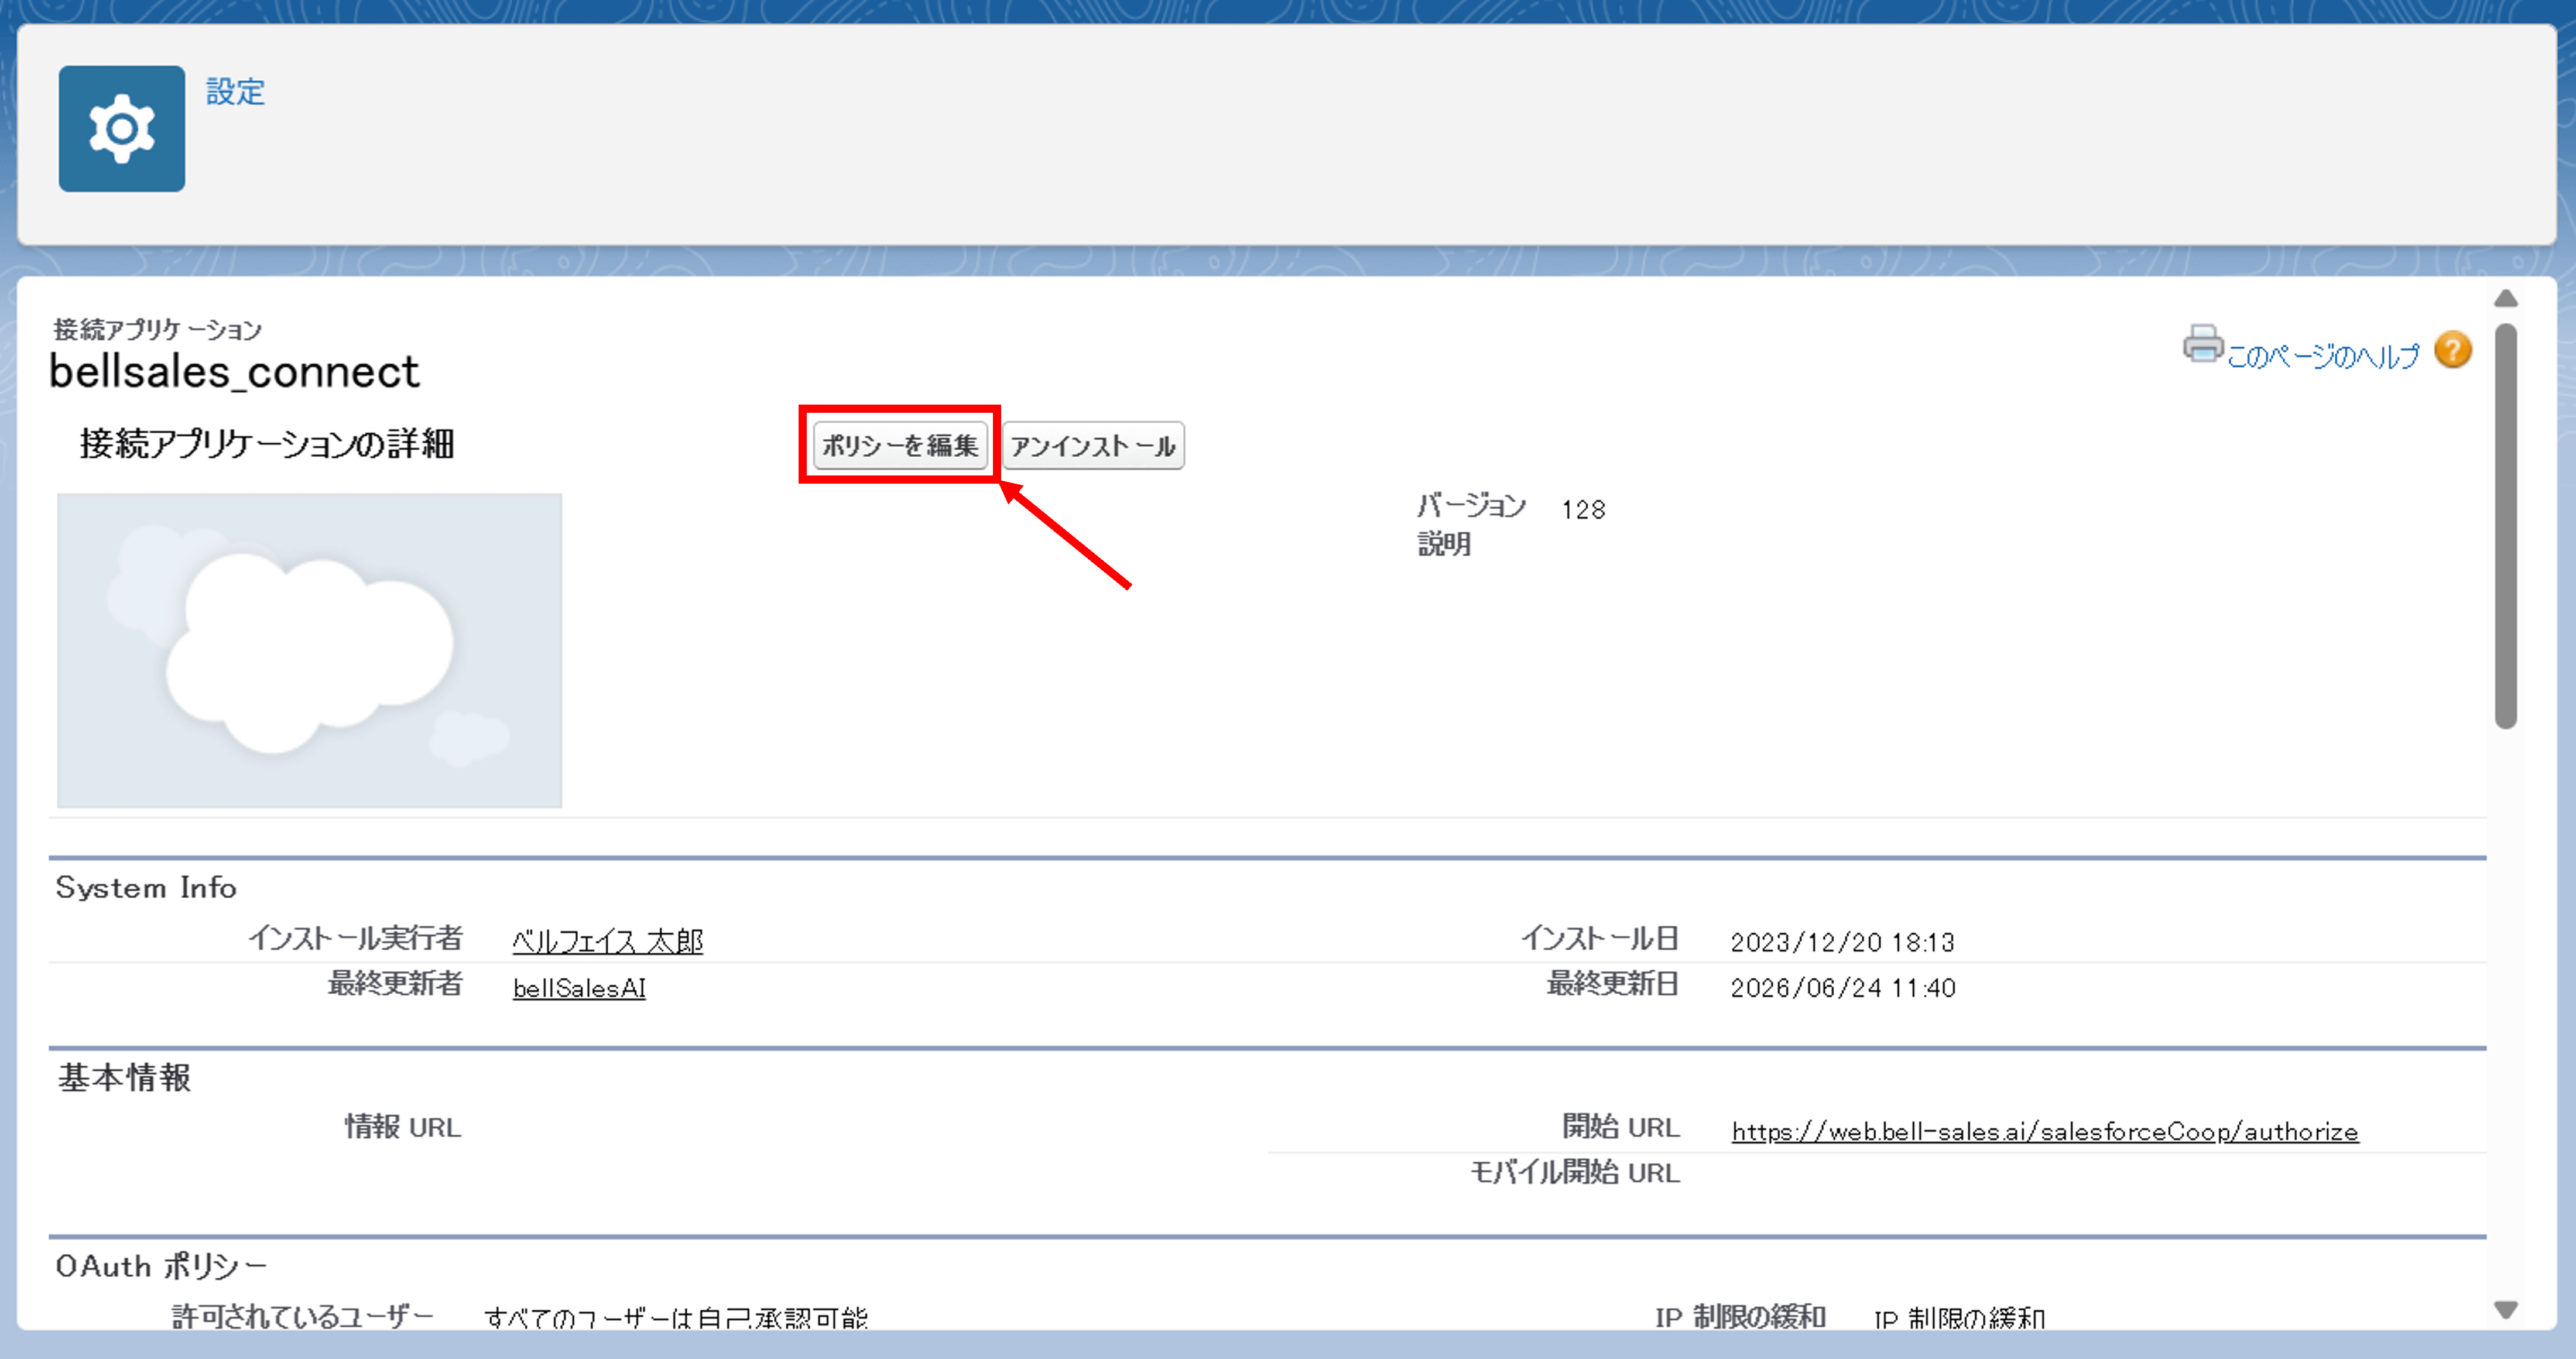Click the install date 2023/12/20 18:13
Screen dimensions: 2576x1359
coord(1842,942)
